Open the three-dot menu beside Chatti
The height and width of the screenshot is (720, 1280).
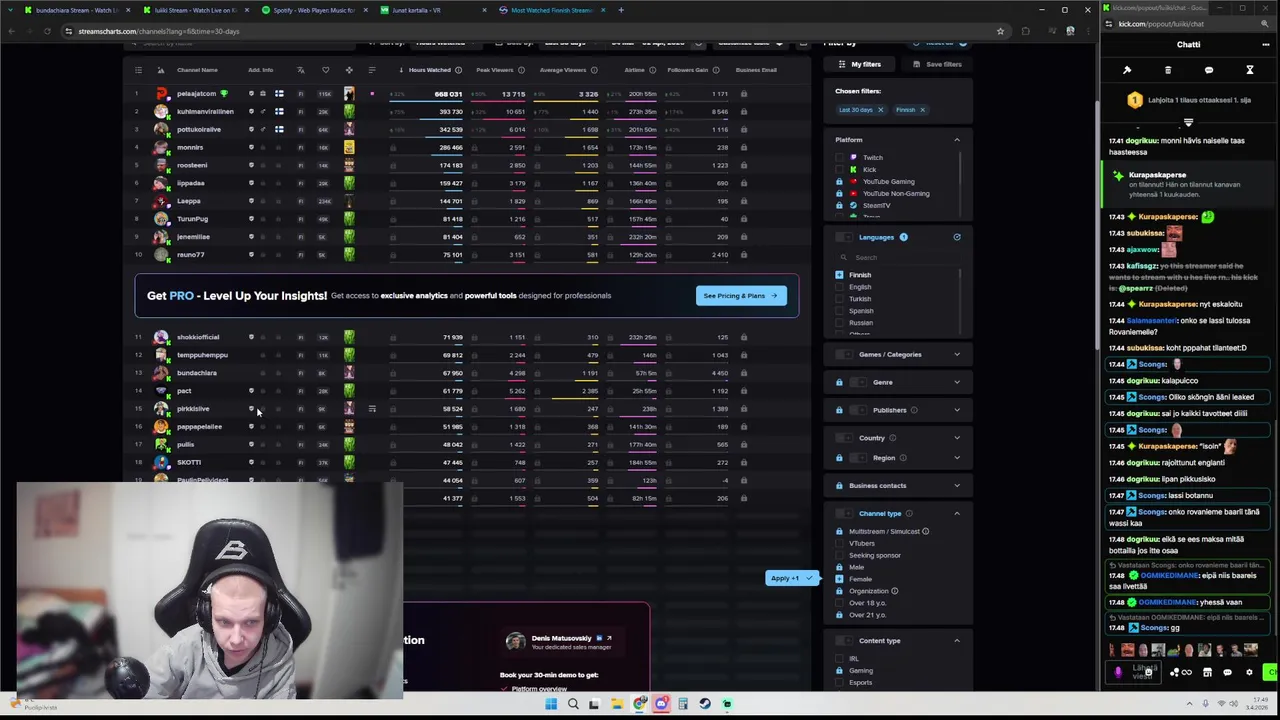(1266, 44)
